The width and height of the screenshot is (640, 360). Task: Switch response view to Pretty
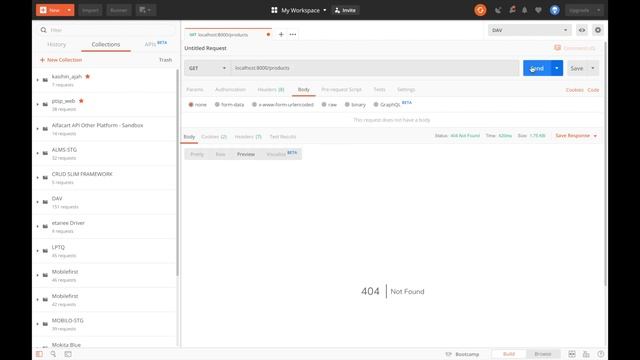197,154
